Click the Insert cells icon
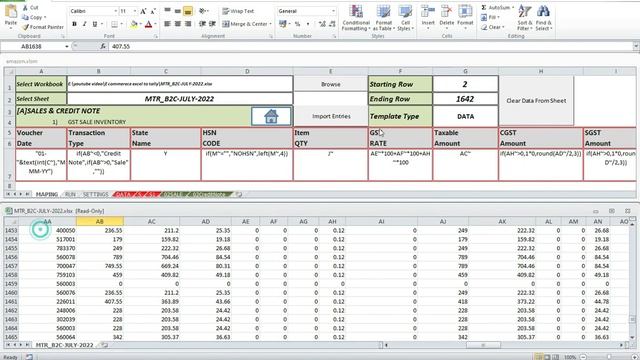Screen dimensions: 640x360 point(428,12)
